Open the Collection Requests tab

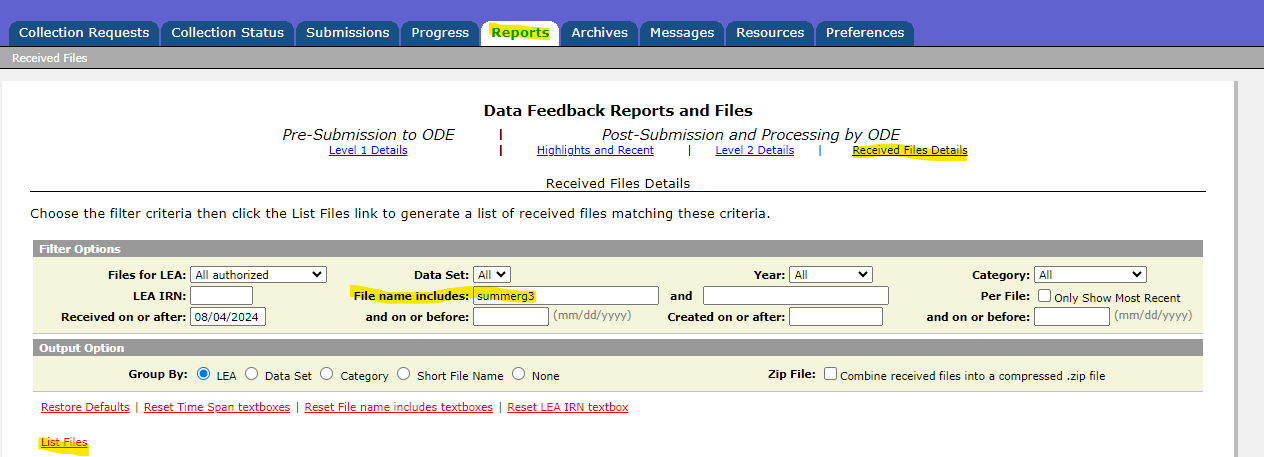84,33
